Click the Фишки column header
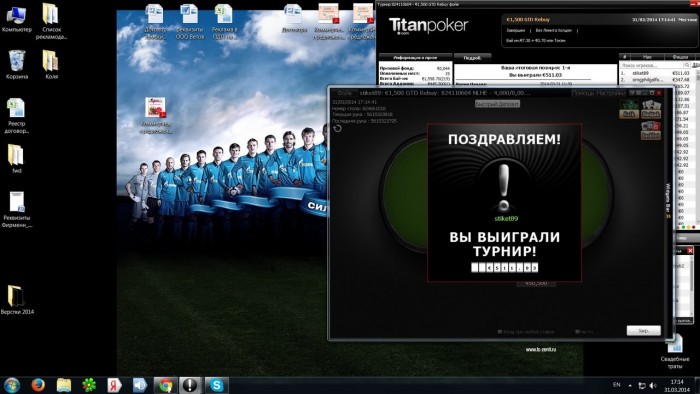The width and height of the screenshot is (700, 394). (679, 57)
